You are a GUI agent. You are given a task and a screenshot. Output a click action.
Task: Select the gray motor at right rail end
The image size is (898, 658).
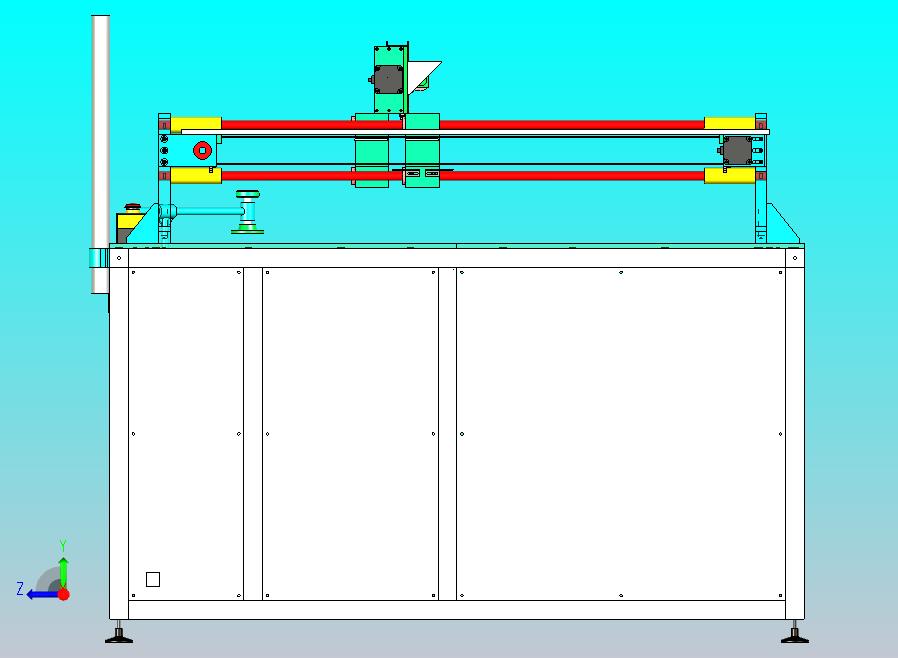(737, 150)
